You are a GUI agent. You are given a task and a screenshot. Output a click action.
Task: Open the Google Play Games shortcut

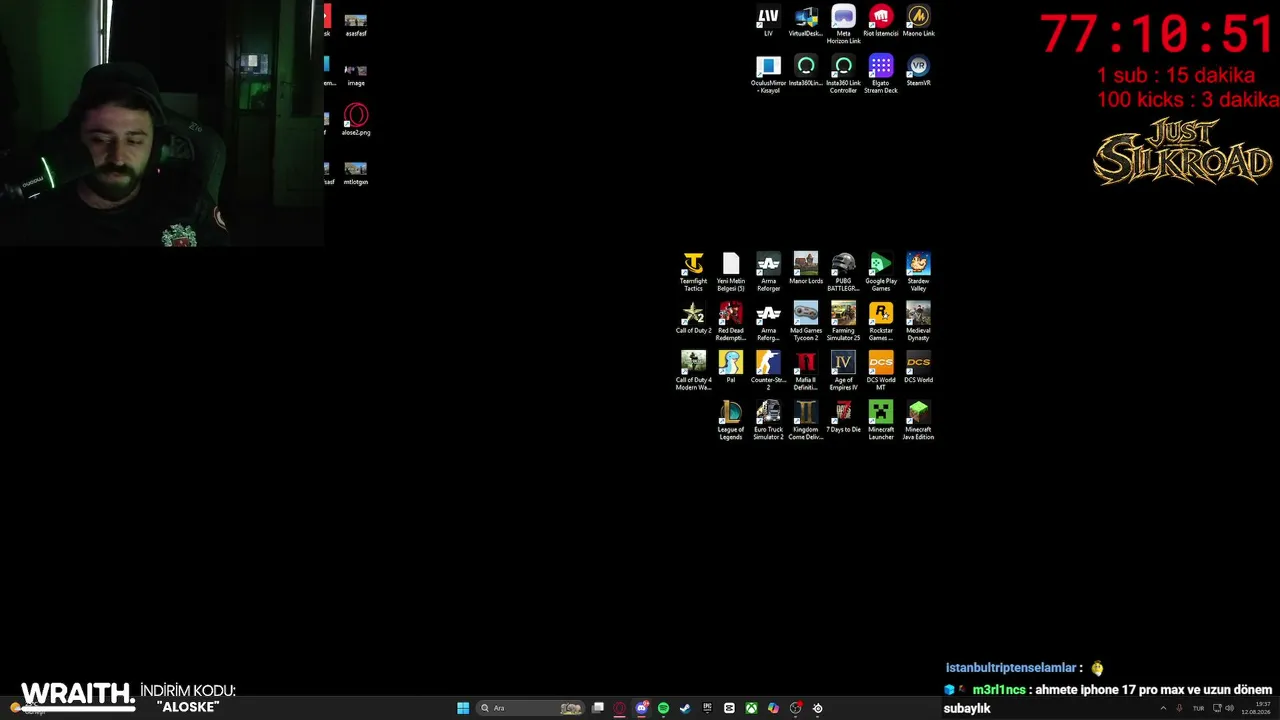click(881, 272)
